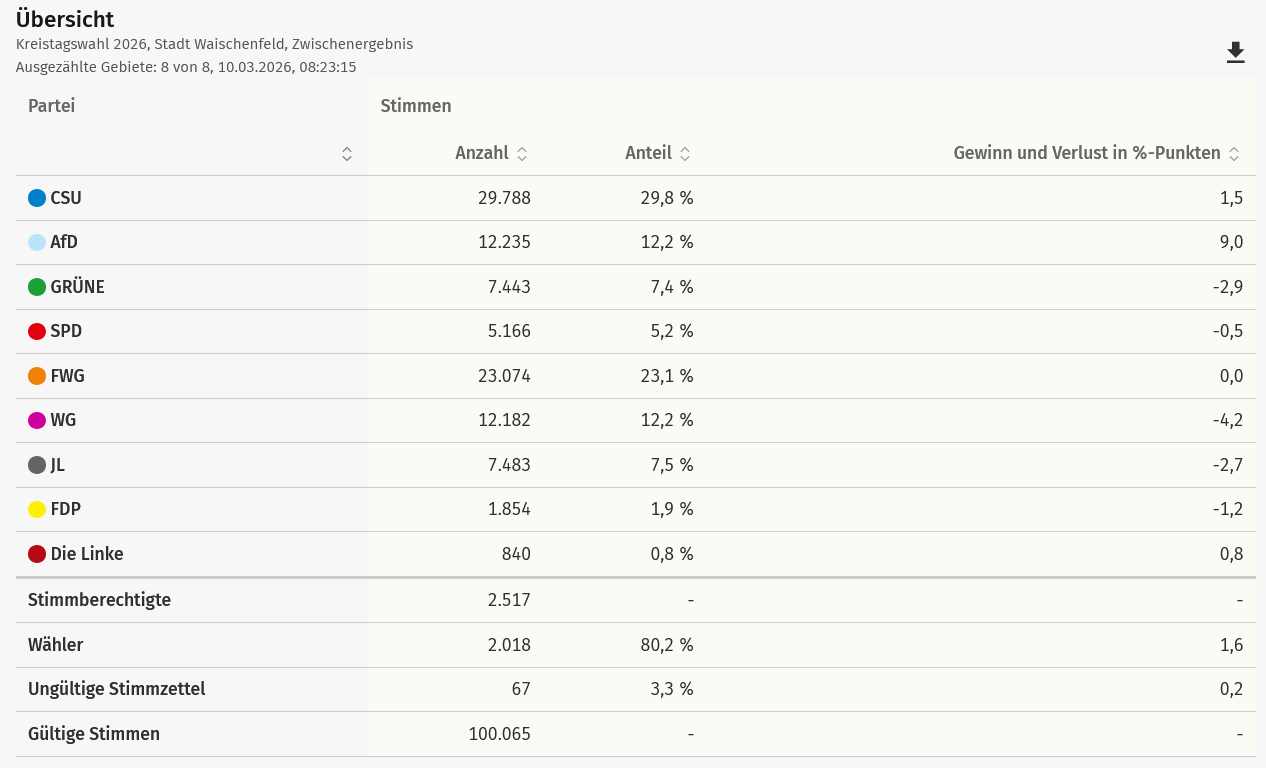Click the green GRÜNE color dot
The image size is (1266, 768).
tap(37, 287)
